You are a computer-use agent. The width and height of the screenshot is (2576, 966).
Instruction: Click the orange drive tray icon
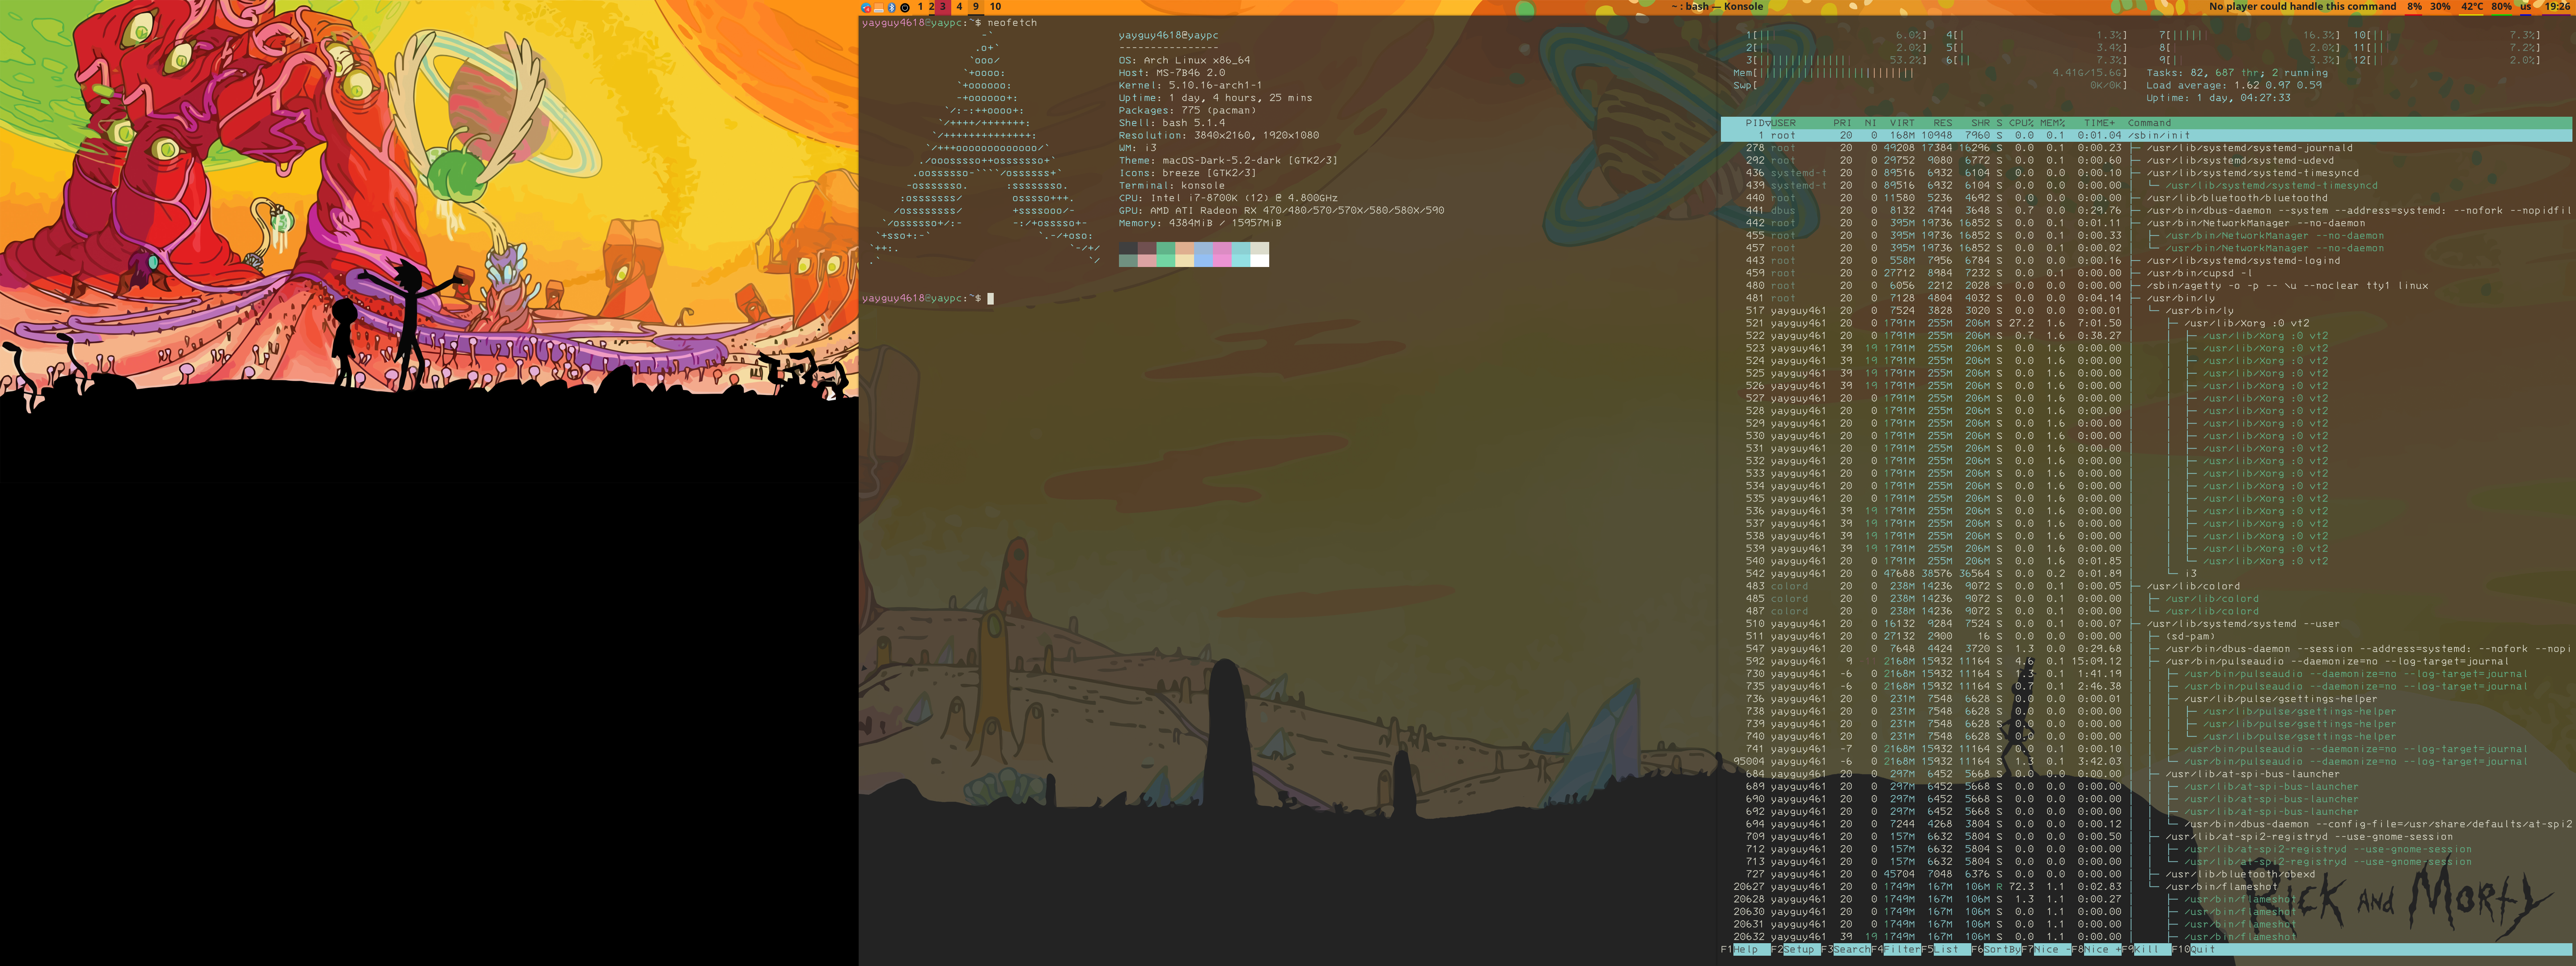tap(879, 8)
